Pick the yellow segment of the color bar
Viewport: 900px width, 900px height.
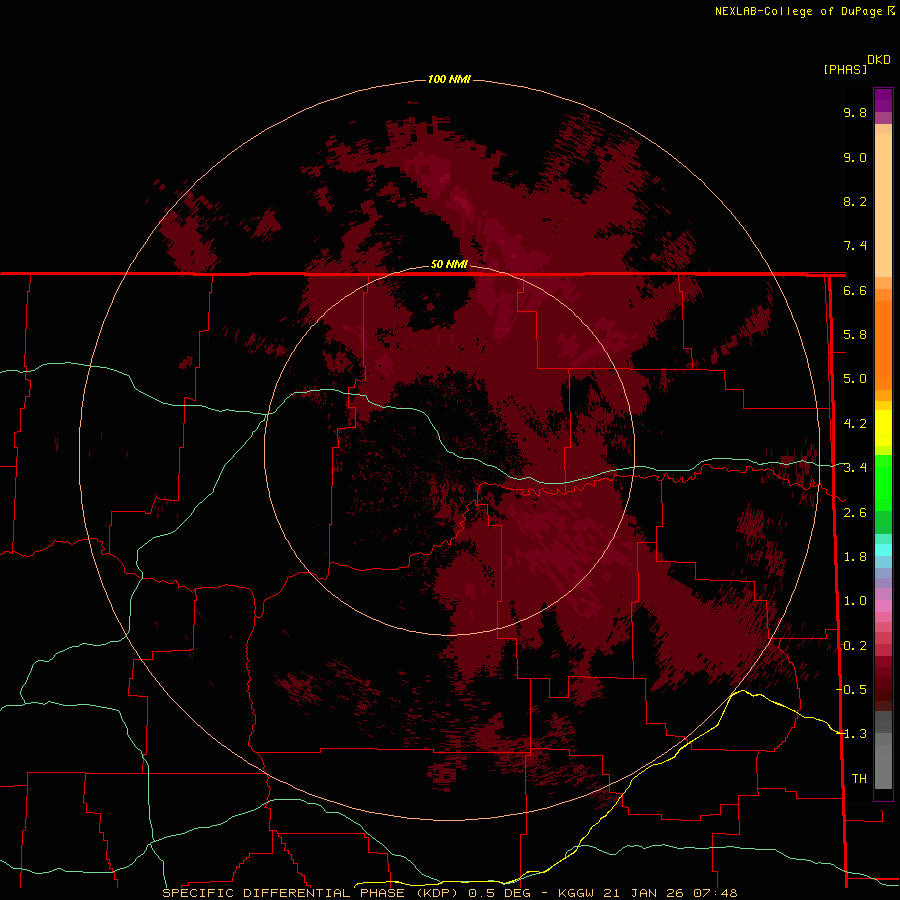coord(883,428)
